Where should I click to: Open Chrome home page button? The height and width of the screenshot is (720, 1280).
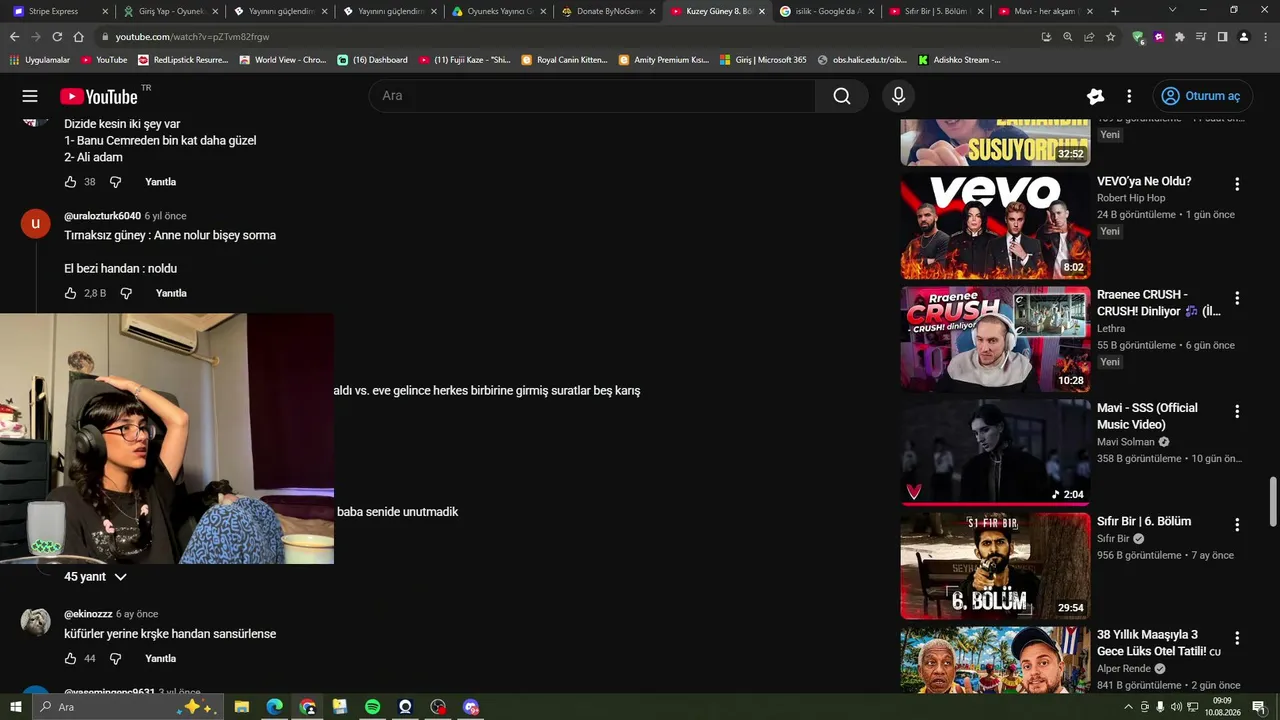pyautogui.click(x=79, y=37)
